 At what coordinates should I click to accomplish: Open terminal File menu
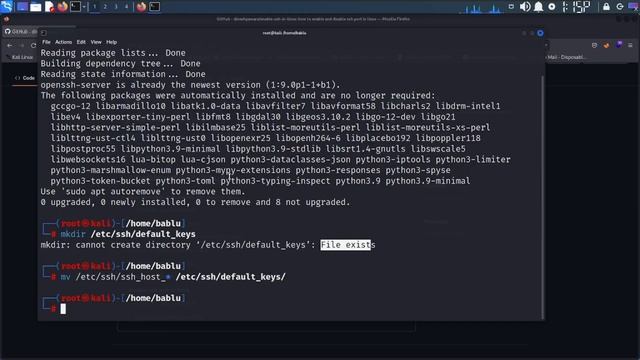pyautogui.click(x=46, y=42)
